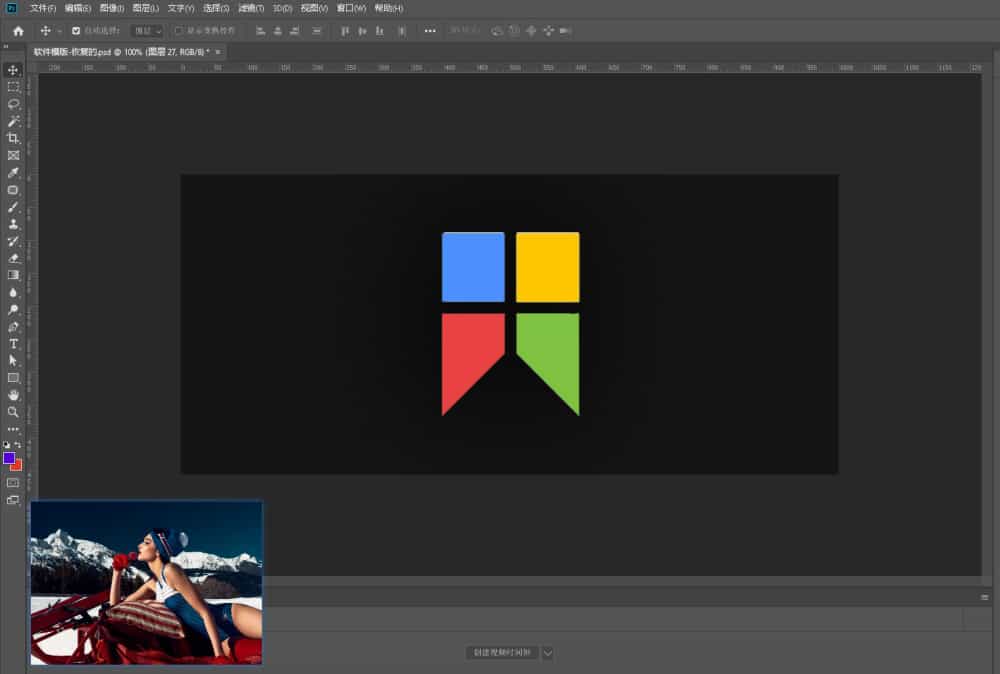The width and height of the screenshot is (1000, 674).
Task: Open more options three-dots in options bar
Action: [x=430, y=31]
